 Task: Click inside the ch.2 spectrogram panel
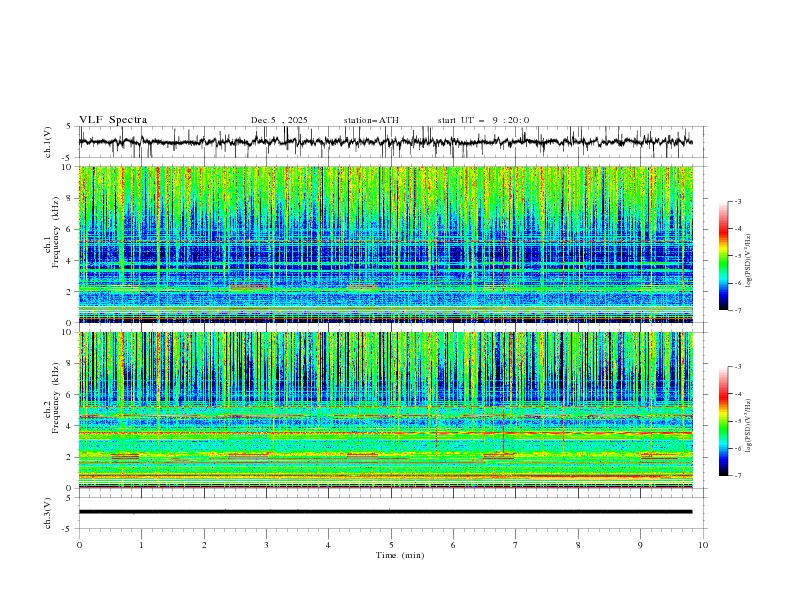385,410
